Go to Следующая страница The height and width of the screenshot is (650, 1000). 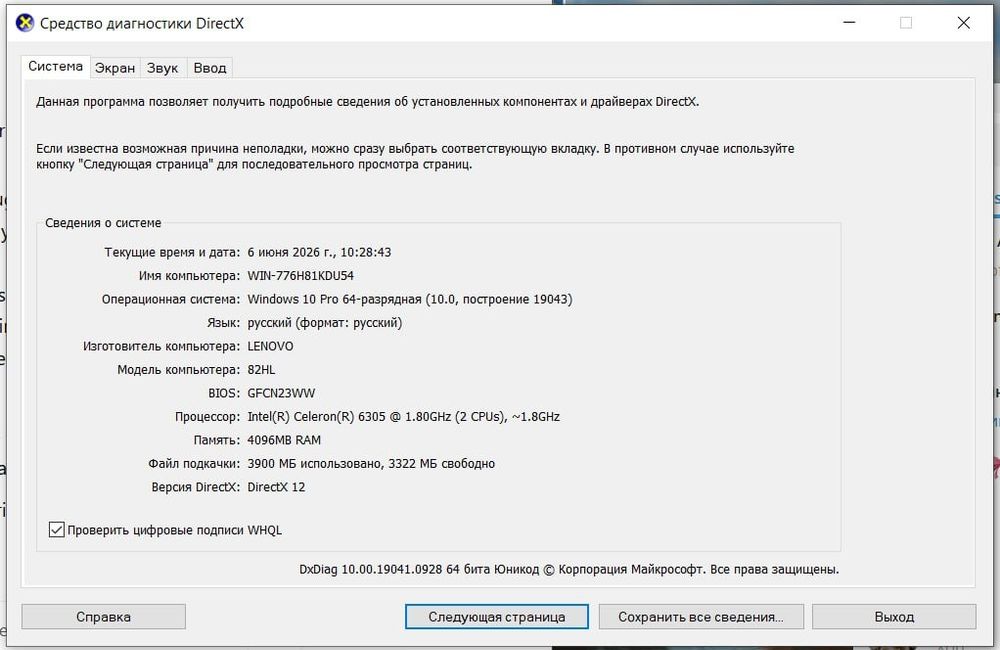click(496, 617)
